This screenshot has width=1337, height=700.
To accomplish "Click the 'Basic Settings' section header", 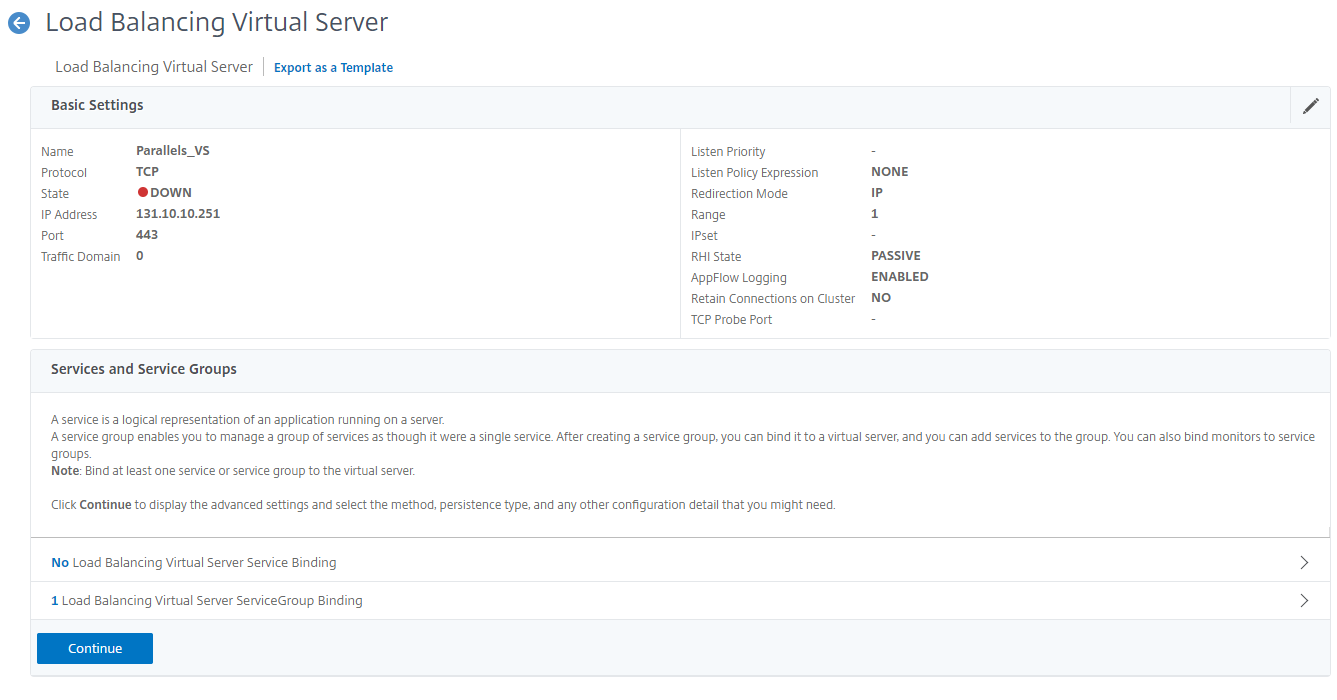I will [97, 105].
